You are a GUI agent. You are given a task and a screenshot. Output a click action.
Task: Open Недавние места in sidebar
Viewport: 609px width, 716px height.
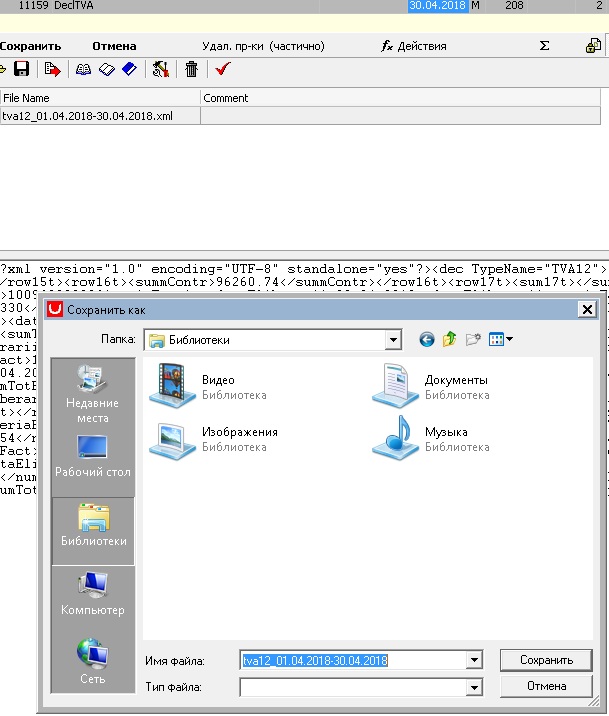[x=93, y=394]
